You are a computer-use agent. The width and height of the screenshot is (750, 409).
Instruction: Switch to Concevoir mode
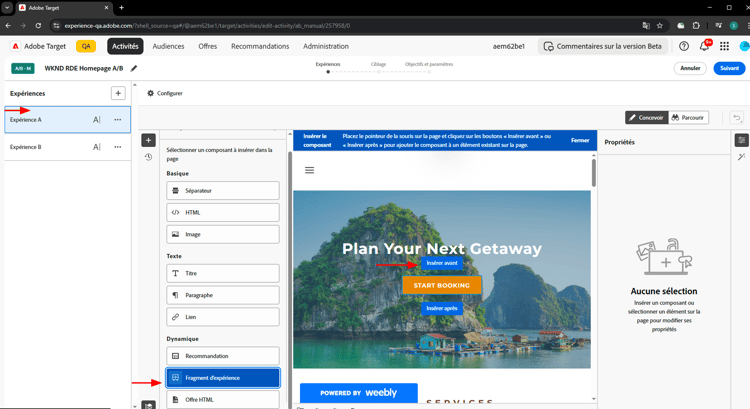(647, 117)
